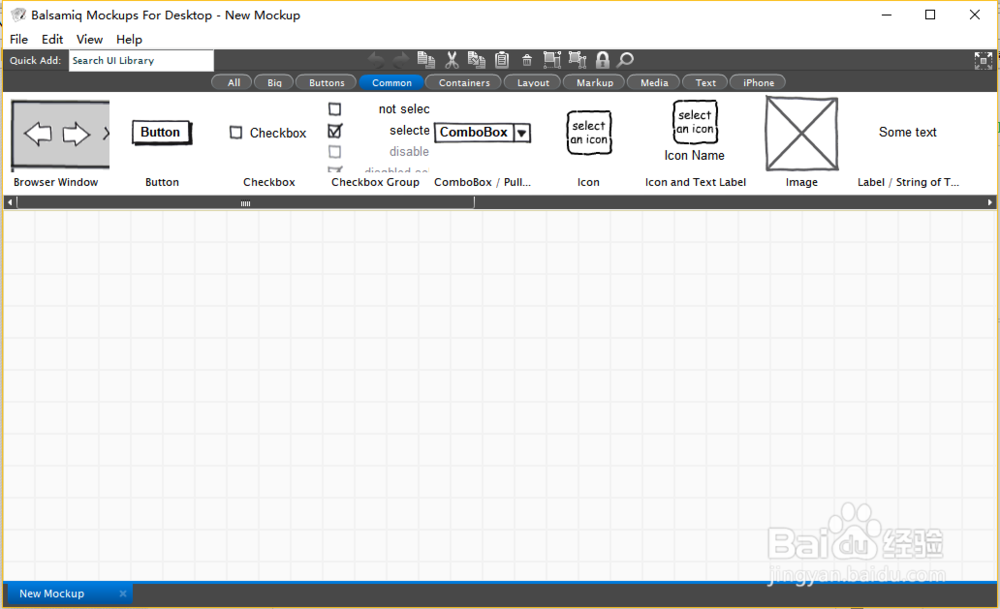Screen dimensions: 1000x609
Task: Click the library scrollbar left arrow
Action: pos(10,202)
